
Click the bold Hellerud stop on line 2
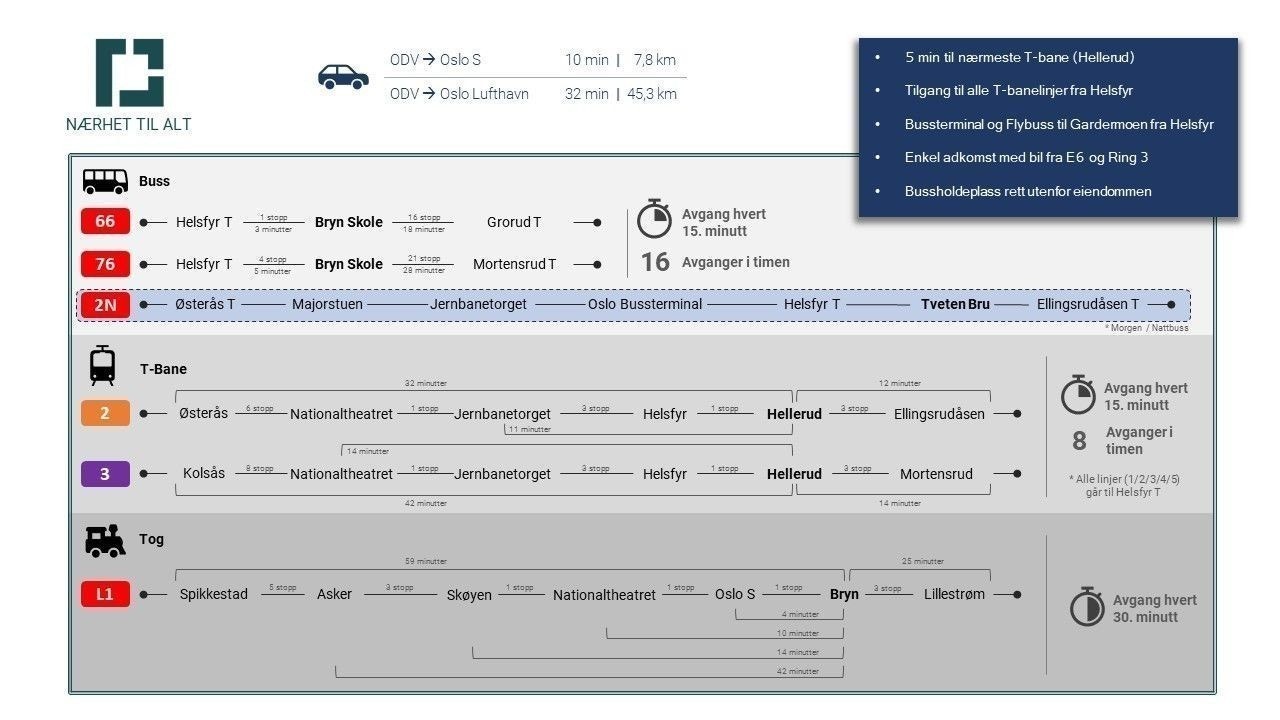794,414
